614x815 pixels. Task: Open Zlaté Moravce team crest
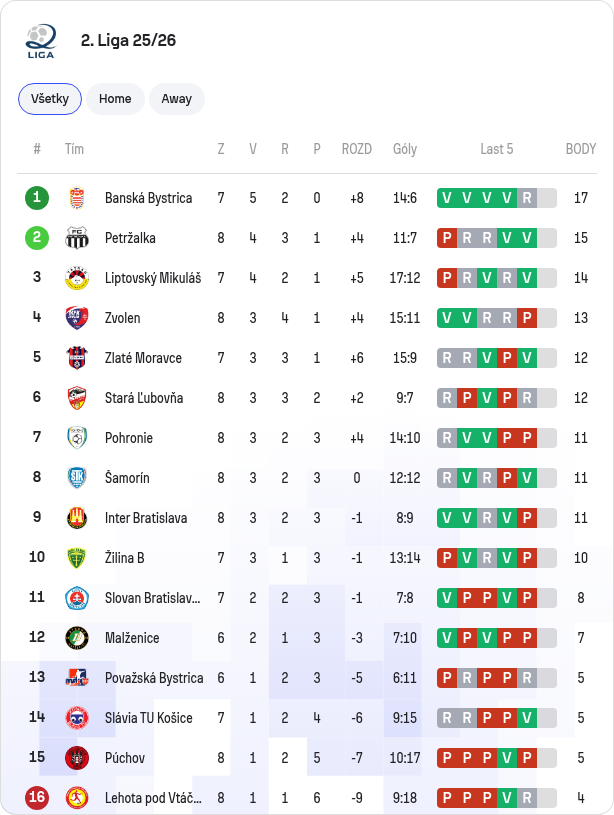(x=77, y=358)
